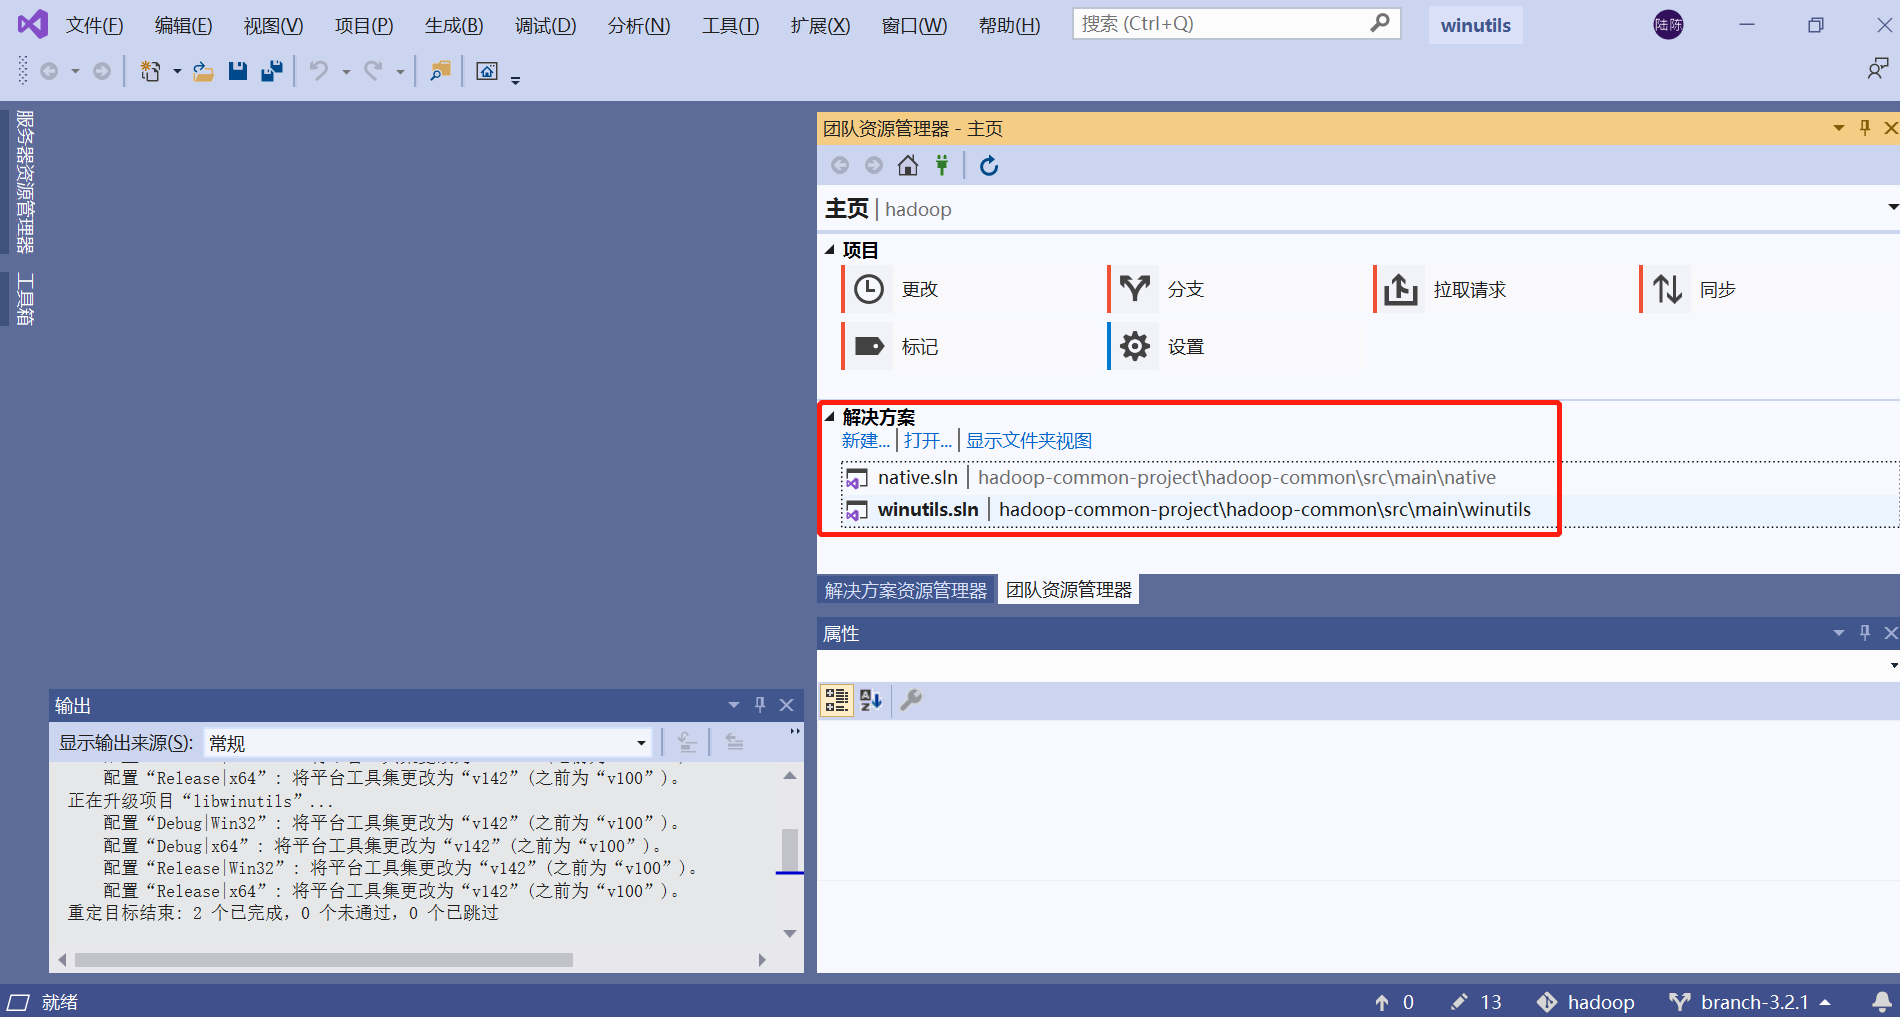Click the live share feedback icon
Viewport: 1900px width, 1017px height.
tap(1877, 69)
